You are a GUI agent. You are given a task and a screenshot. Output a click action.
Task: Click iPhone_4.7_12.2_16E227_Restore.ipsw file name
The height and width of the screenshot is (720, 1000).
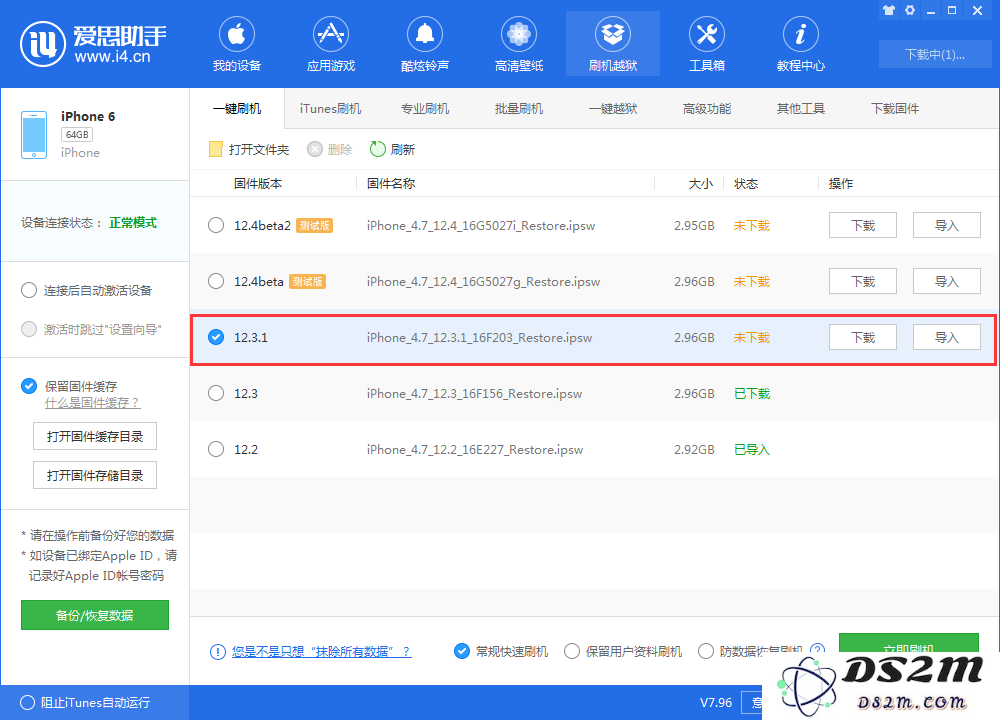(474, 450)
